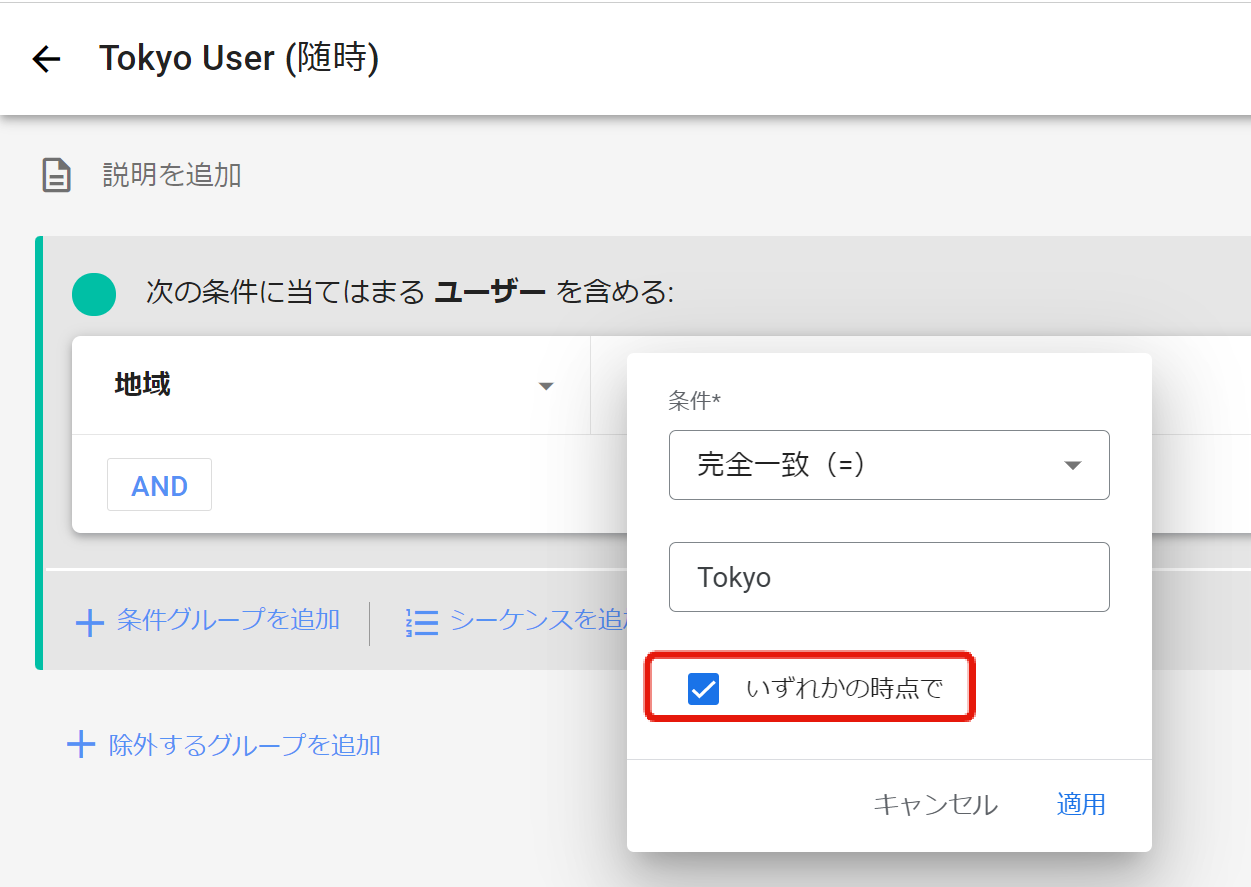This screenshot has width=1251, height=887.
Task: Click the Tokyo value input field
Action: 888,577
